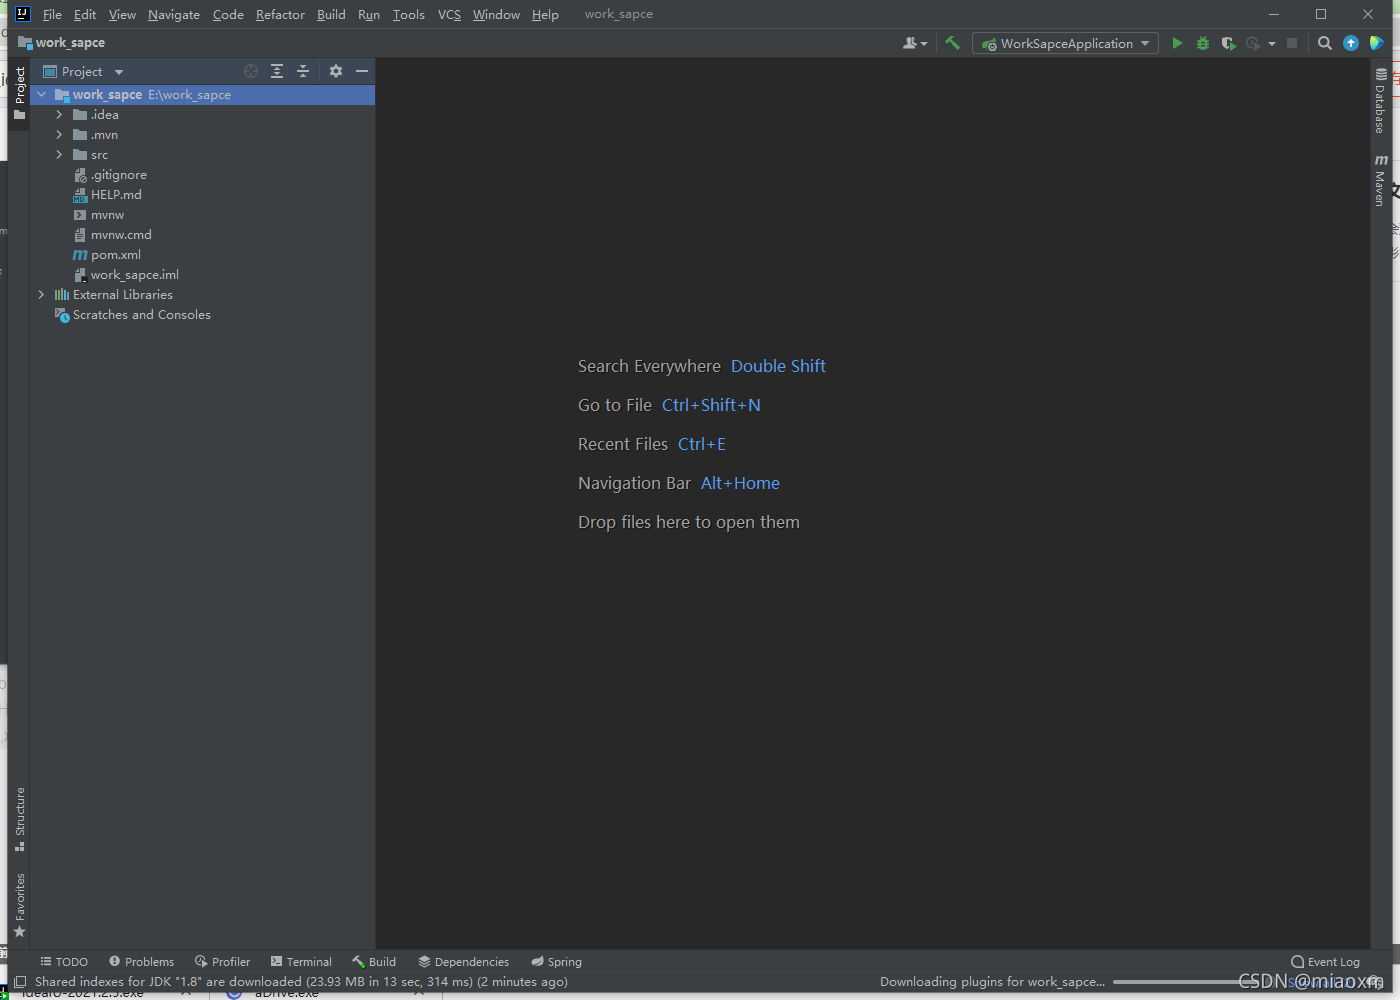1400x1000 pixels.
Task: Open the Window menu
Action: coord(496,14)
